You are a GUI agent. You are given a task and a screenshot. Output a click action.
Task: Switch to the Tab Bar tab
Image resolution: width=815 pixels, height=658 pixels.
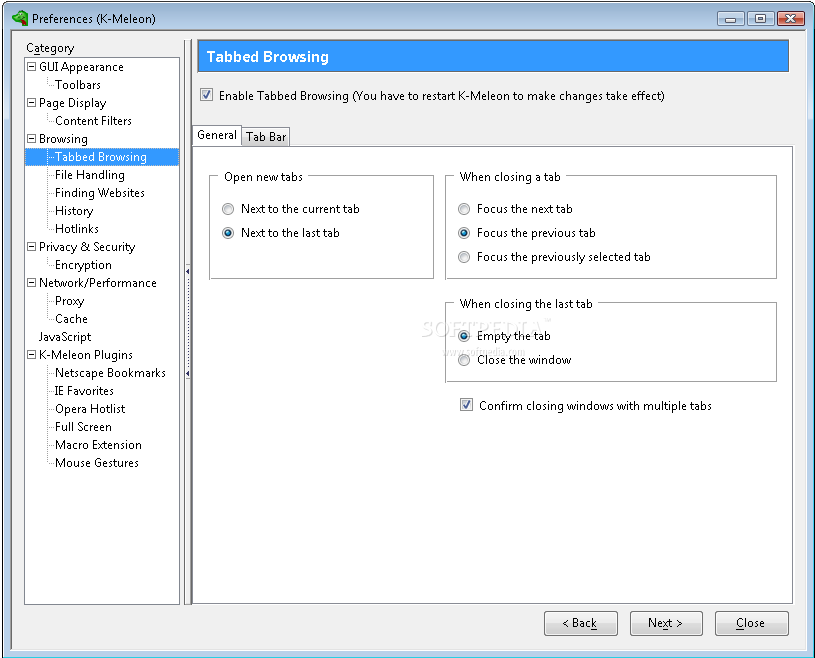[x=266, y=137]
